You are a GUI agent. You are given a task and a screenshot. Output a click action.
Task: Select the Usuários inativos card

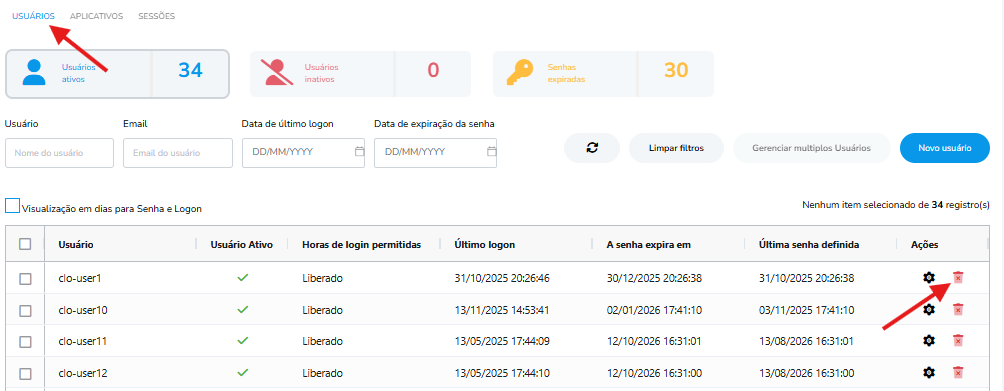tap(360, 74)
